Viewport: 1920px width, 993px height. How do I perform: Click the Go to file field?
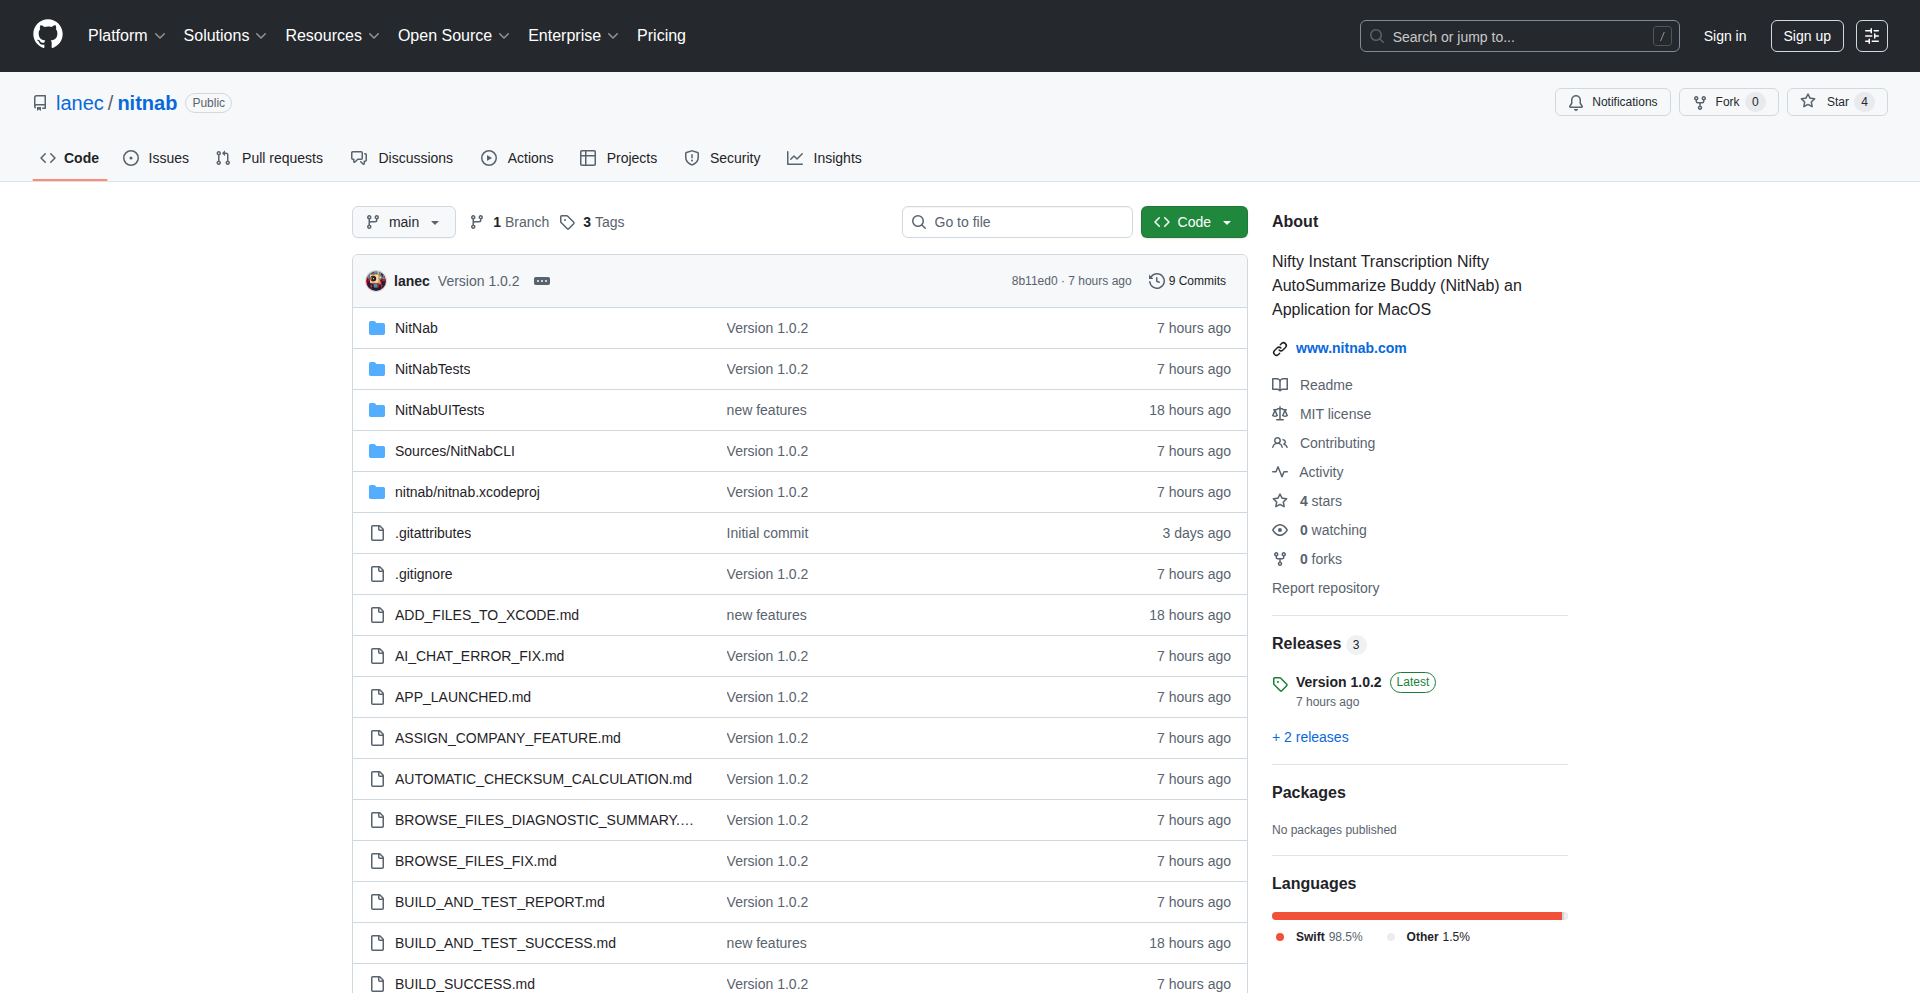(x=1017, y=222)
